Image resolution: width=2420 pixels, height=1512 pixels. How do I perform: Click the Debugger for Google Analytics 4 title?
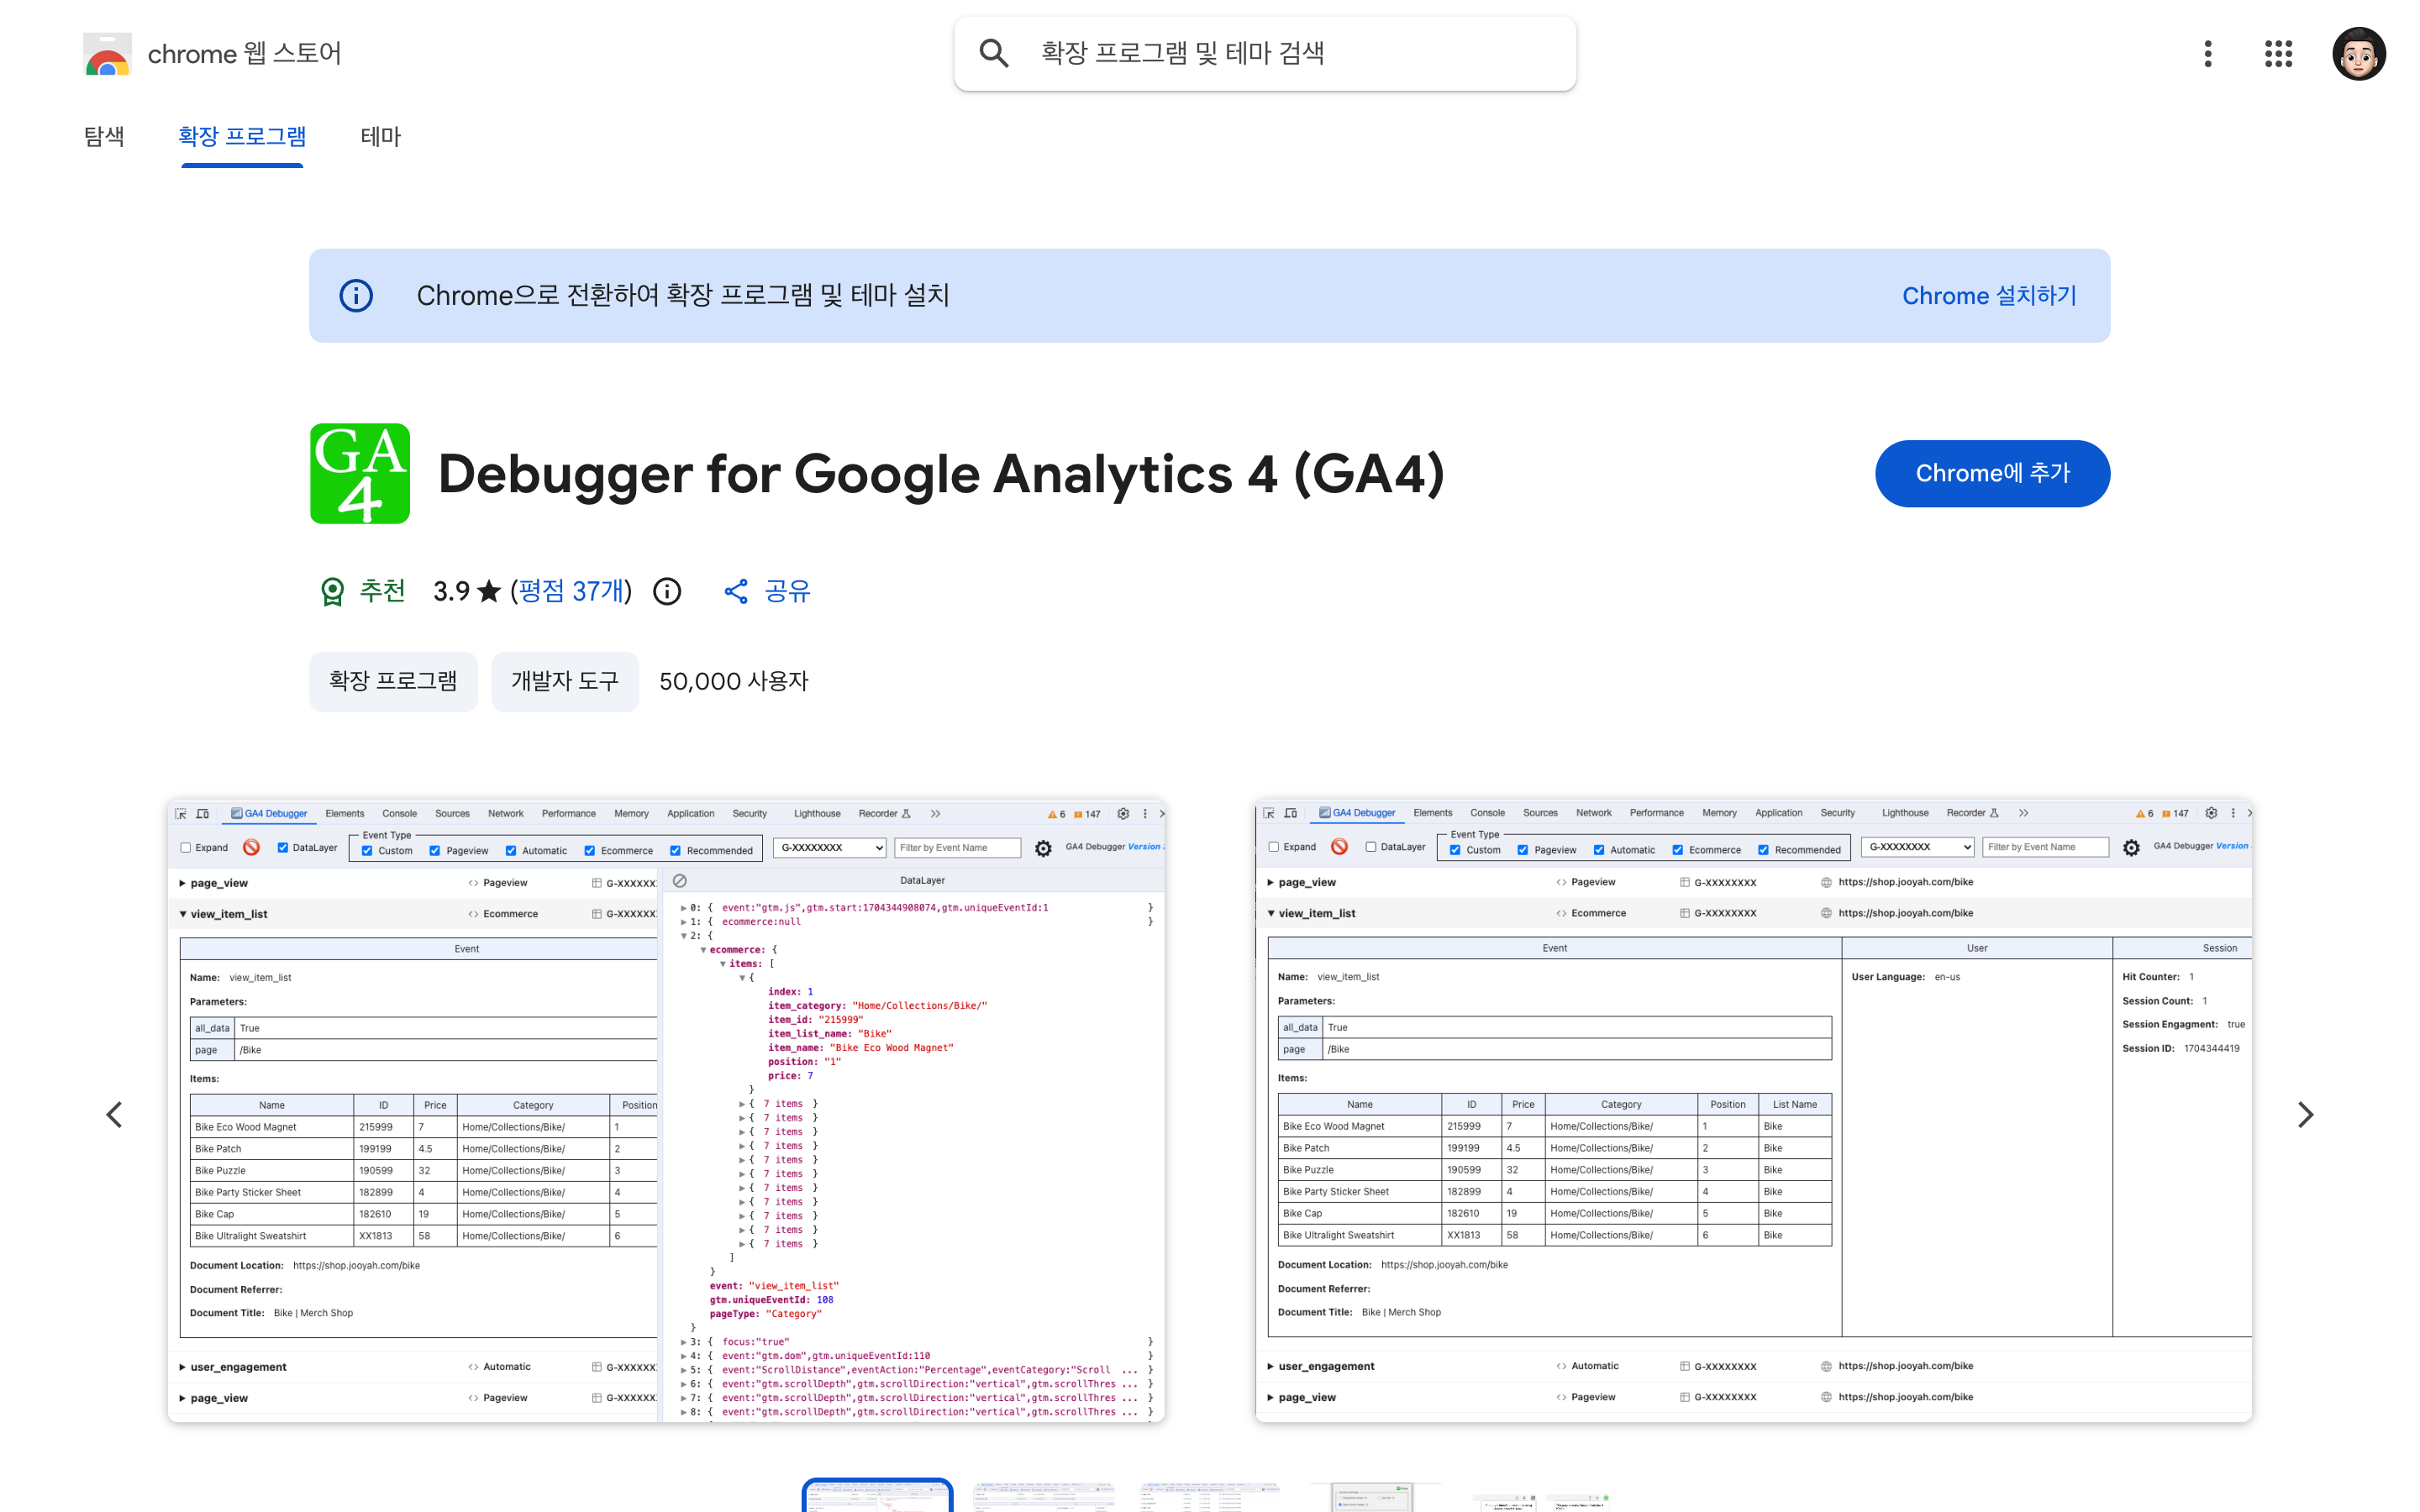[x=941, y=473]
